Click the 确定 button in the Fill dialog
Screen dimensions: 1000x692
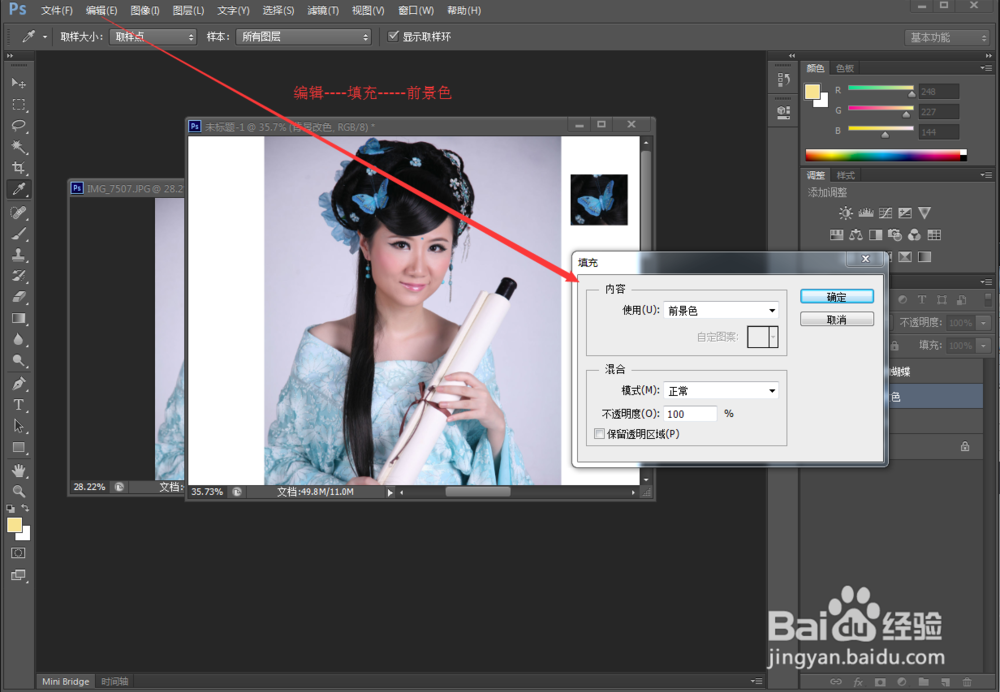click(x=836, y=296)
